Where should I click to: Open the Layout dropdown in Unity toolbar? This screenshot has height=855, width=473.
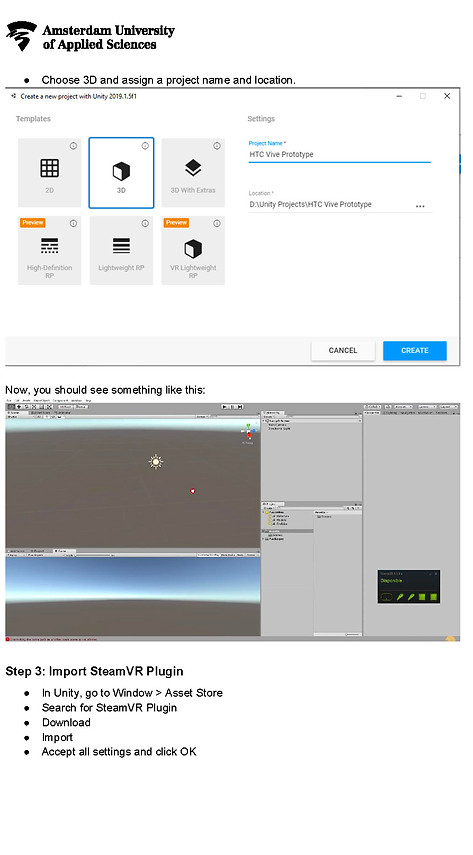448,406
